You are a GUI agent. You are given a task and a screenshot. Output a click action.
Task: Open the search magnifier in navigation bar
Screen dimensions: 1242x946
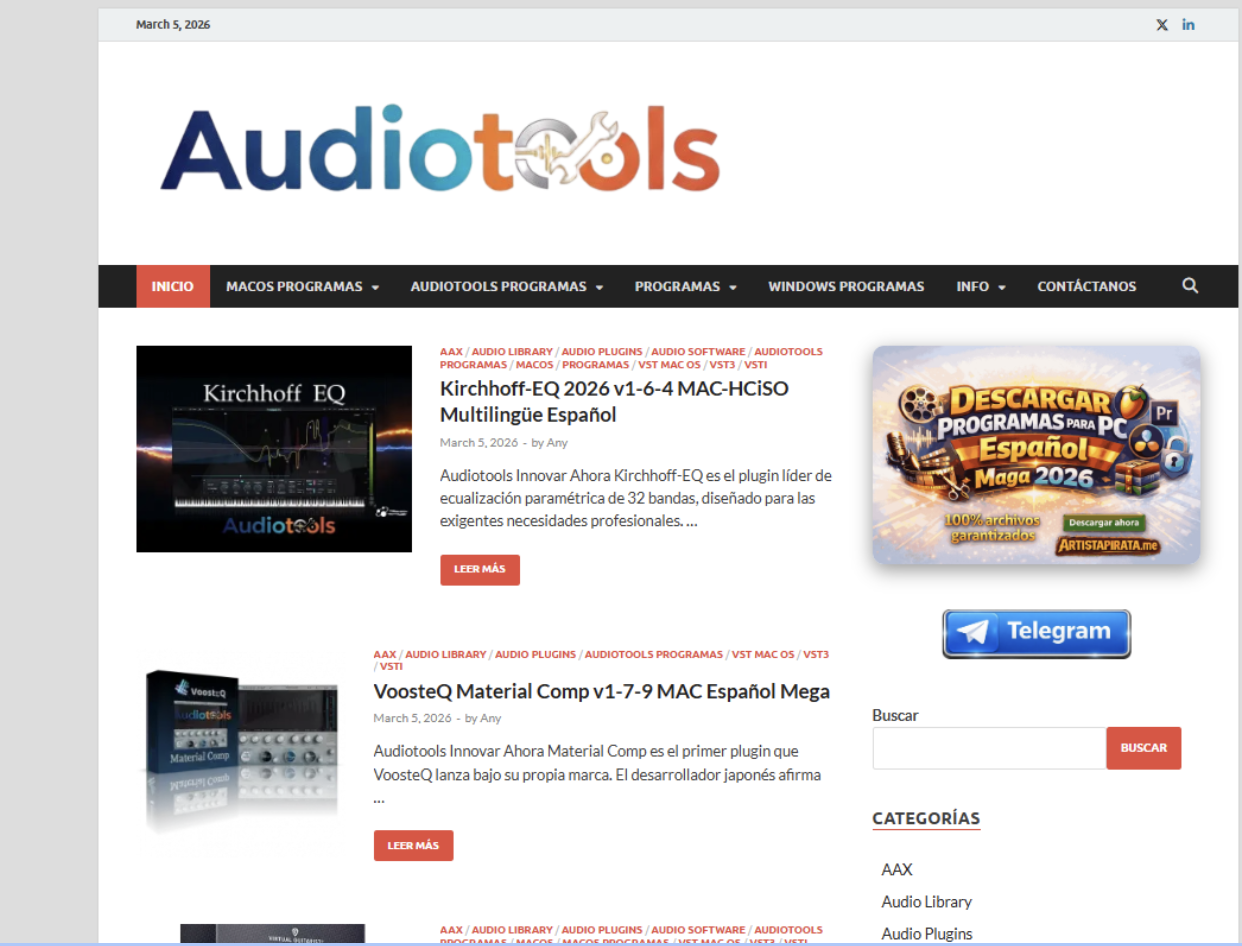click(x=1189, y=286)
